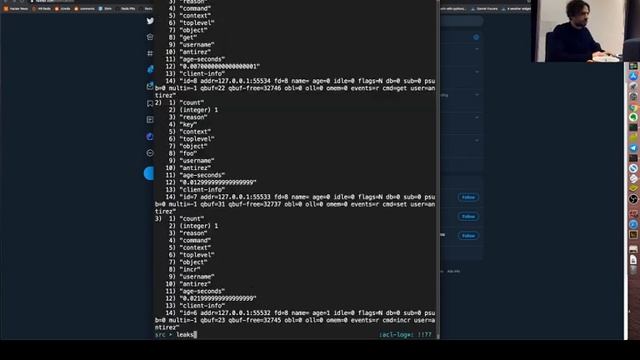Open Twitter More circle icon
Screen dimensions: 640x360
(150, 153)
